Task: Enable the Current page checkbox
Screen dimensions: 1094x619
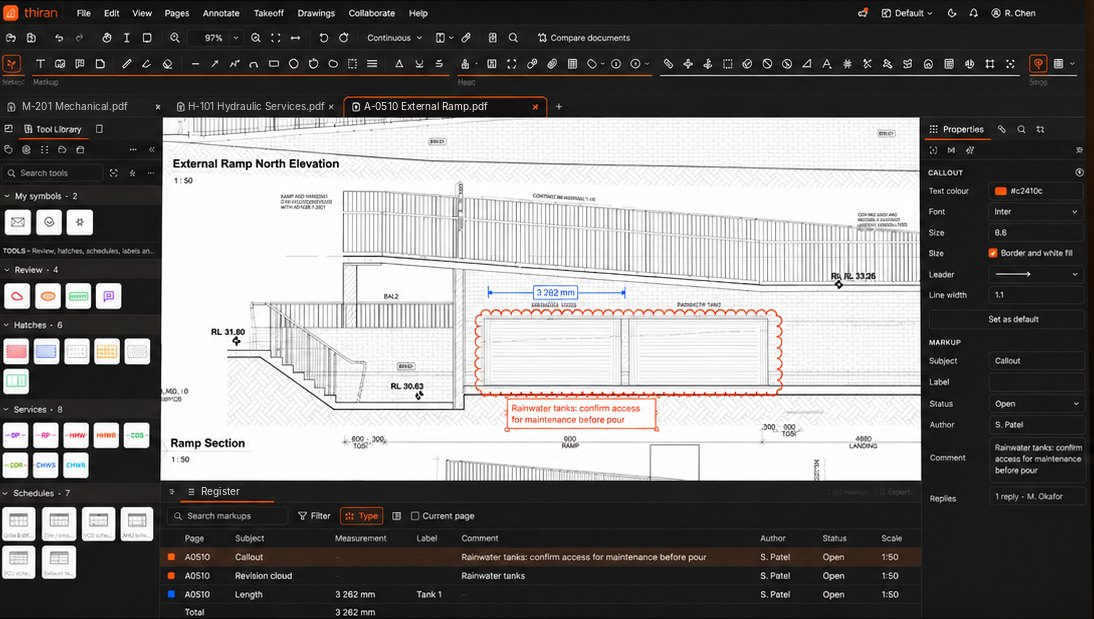Action: [415, 516]
